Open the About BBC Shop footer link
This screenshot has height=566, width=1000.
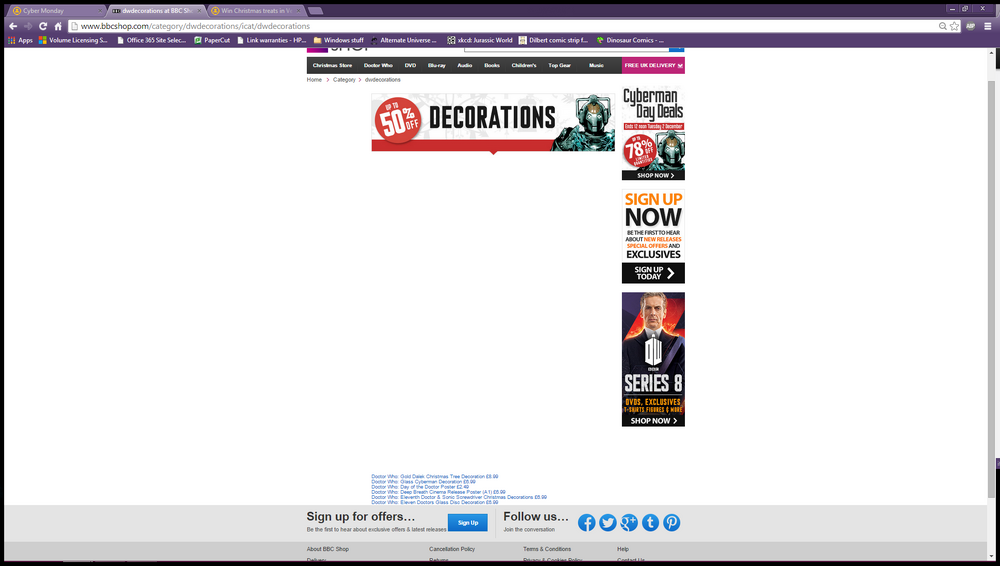coord(327,549)
